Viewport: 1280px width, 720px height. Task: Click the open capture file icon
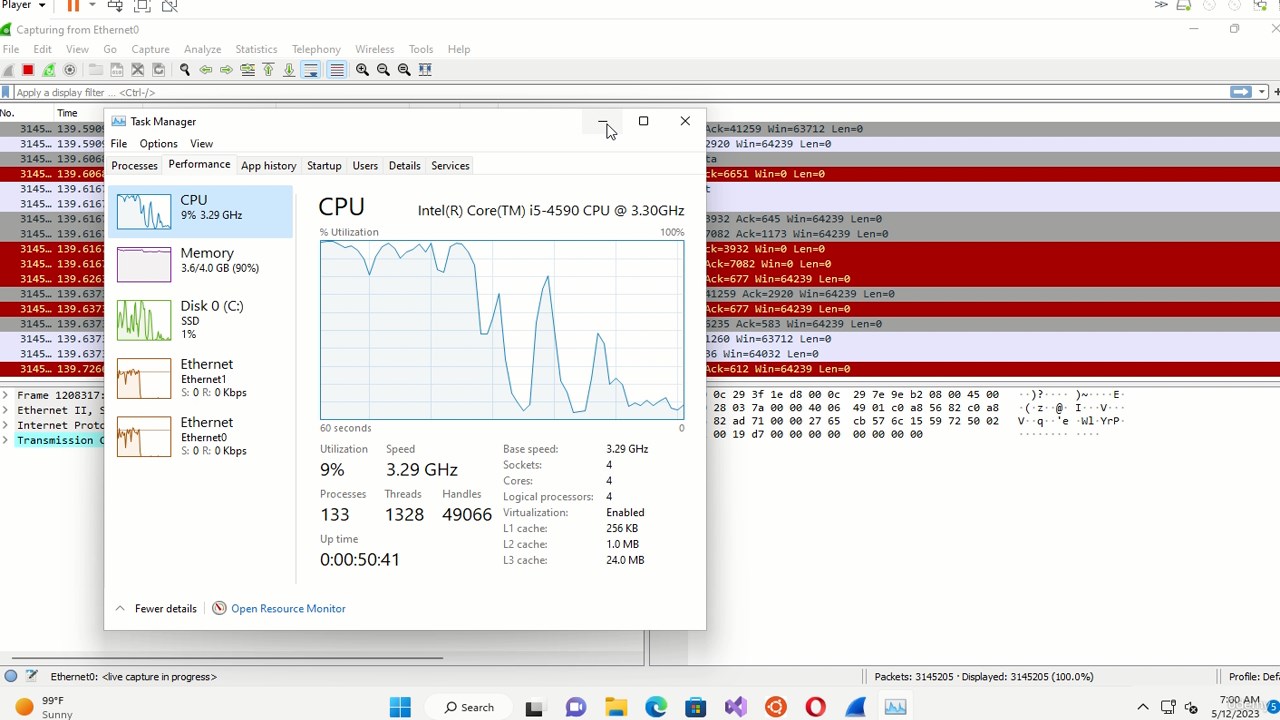[96, 70]
